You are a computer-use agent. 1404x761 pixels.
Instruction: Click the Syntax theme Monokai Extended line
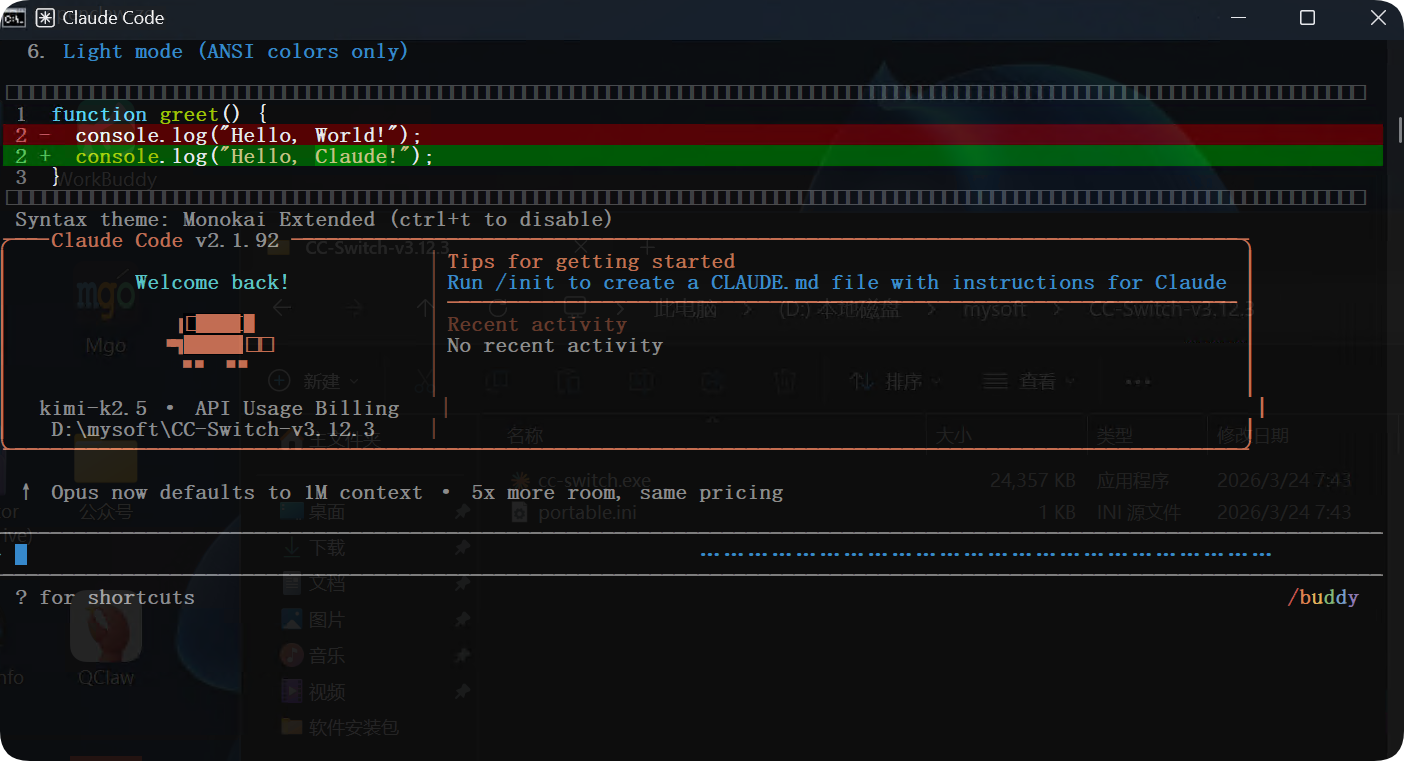(313, 219)
